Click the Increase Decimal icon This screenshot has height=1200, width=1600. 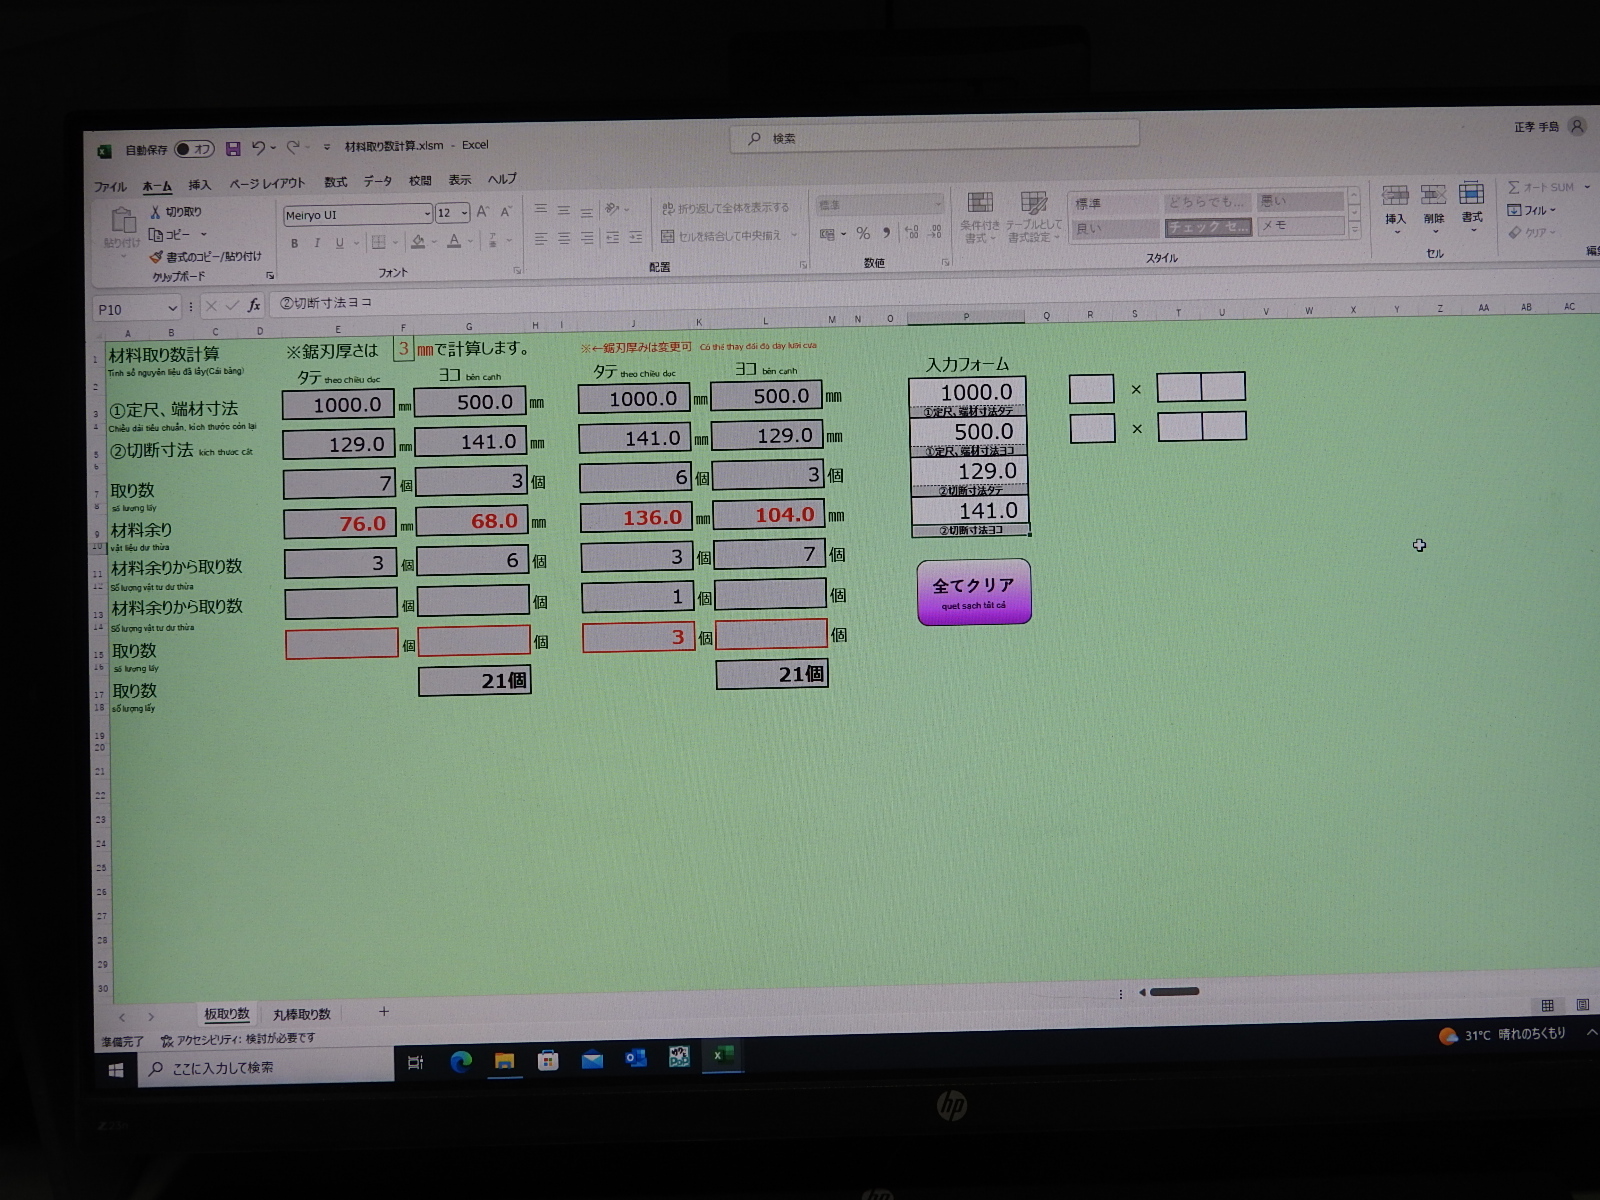point(911,232)
